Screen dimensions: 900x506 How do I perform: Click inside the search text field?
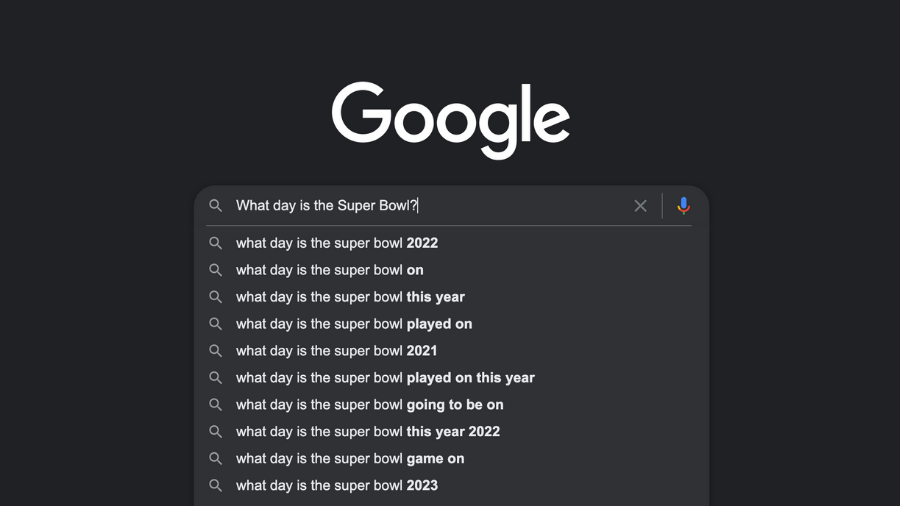[x=520, y=206]
